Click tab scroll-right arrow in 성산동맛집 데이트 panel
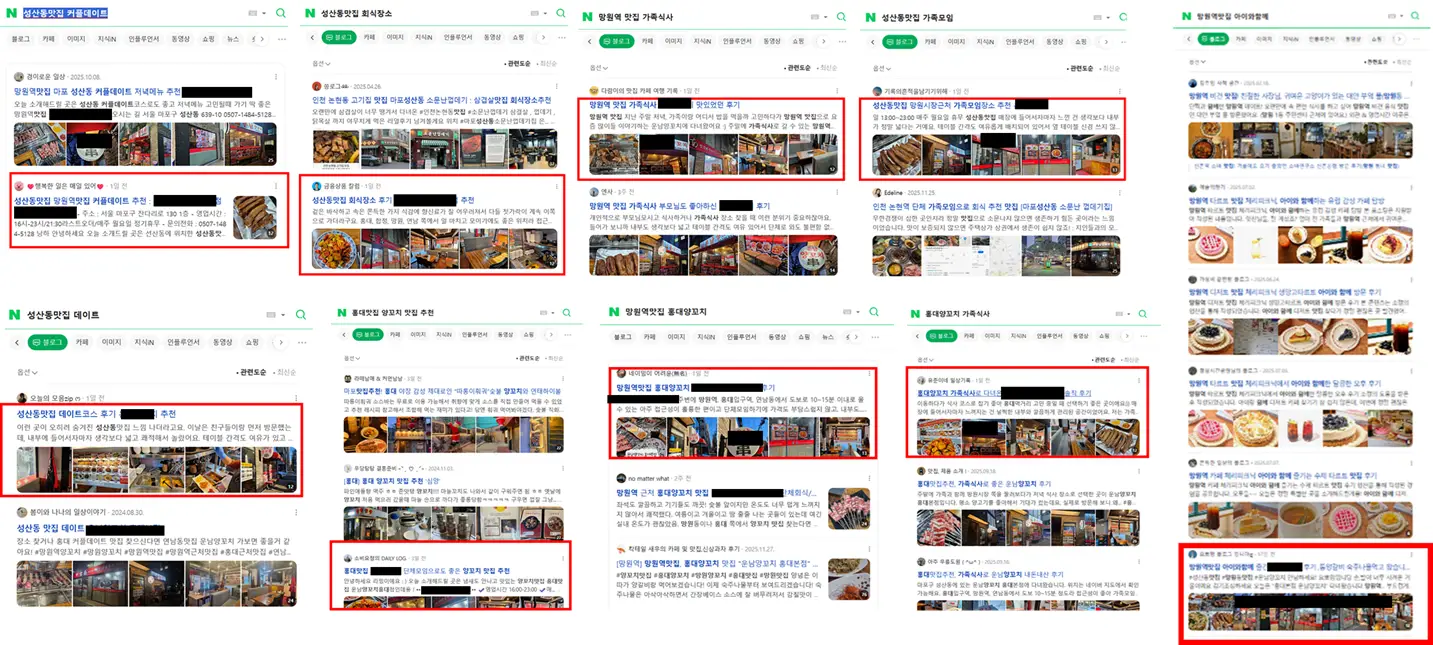Screen dimensions: 1433x645 [283, 342]
